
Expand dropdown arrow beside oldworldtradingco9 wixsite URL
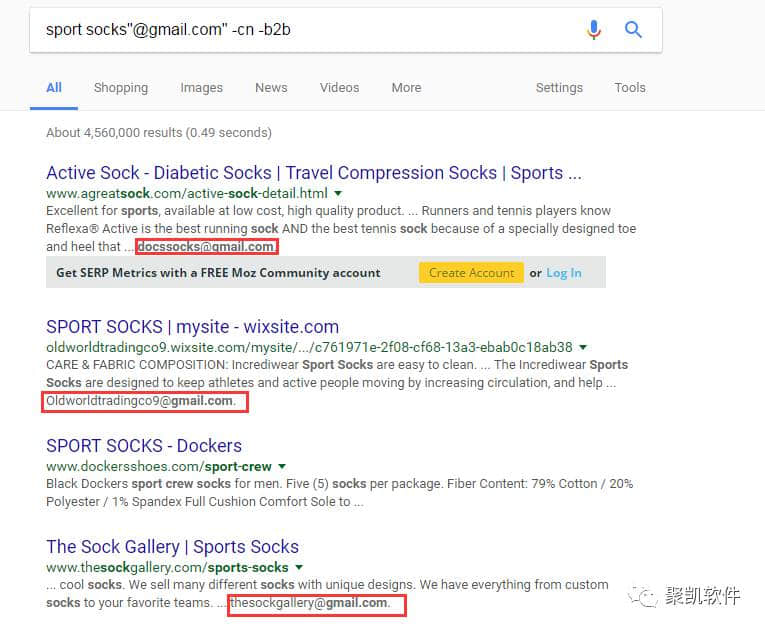583,348
